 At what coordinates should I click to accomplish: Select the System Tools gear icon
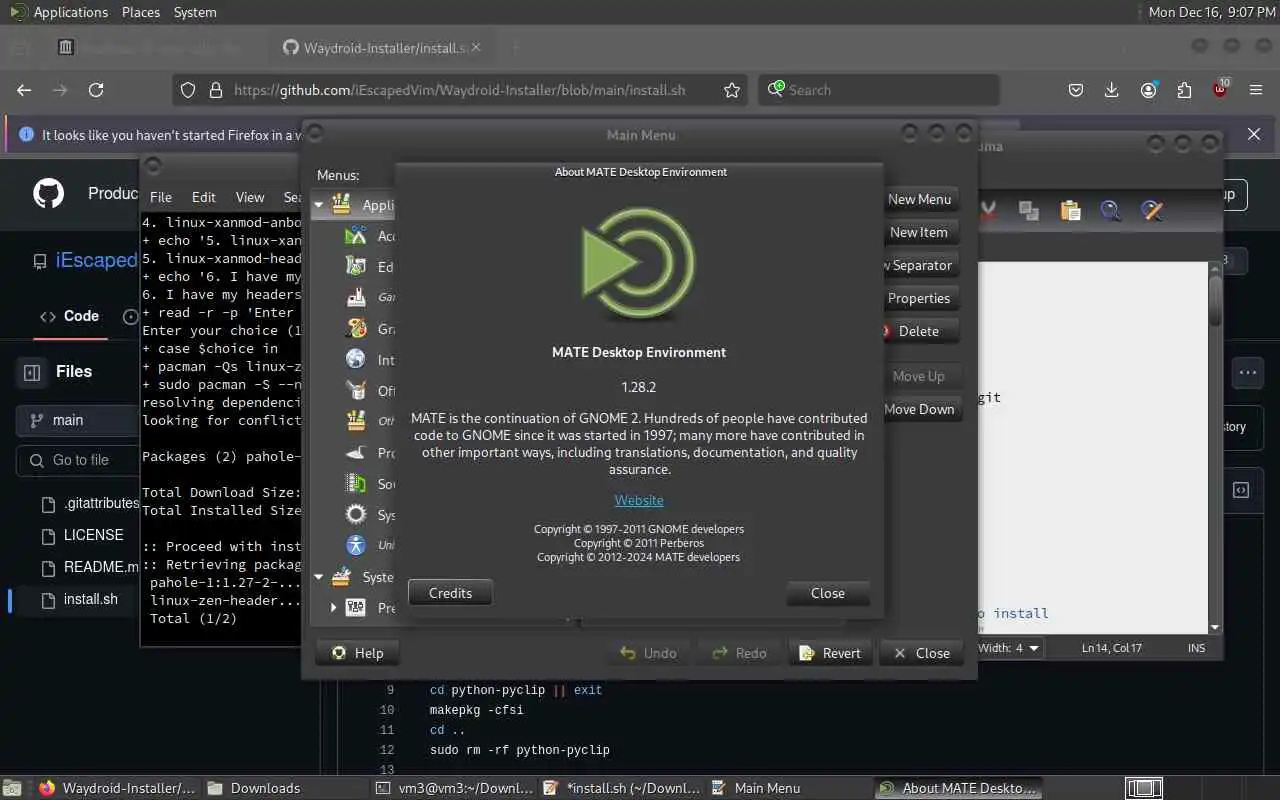pyautogui.click(x=356, y=515)
